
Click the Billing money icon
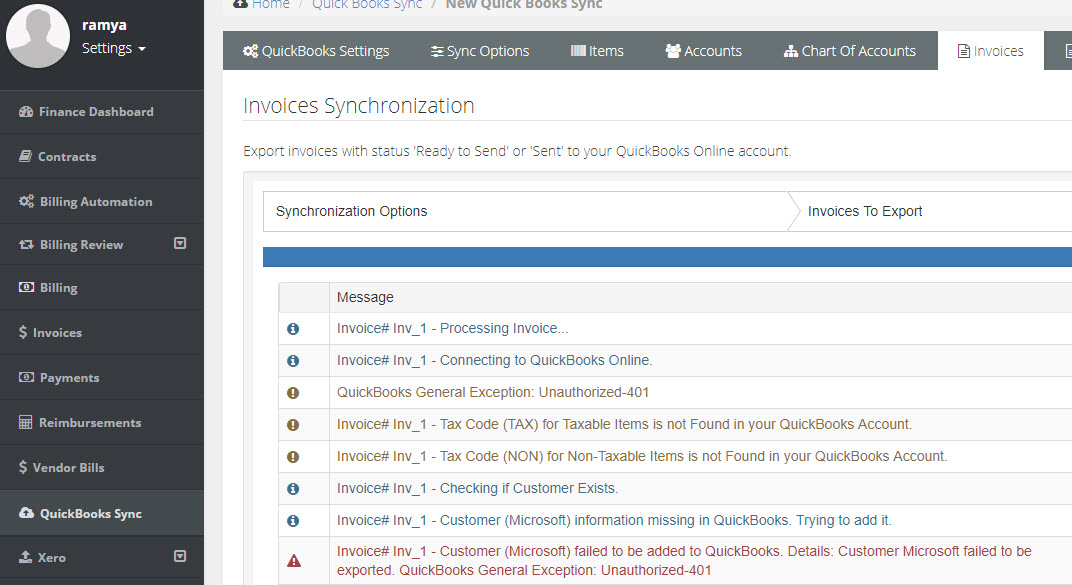point(27,288)
